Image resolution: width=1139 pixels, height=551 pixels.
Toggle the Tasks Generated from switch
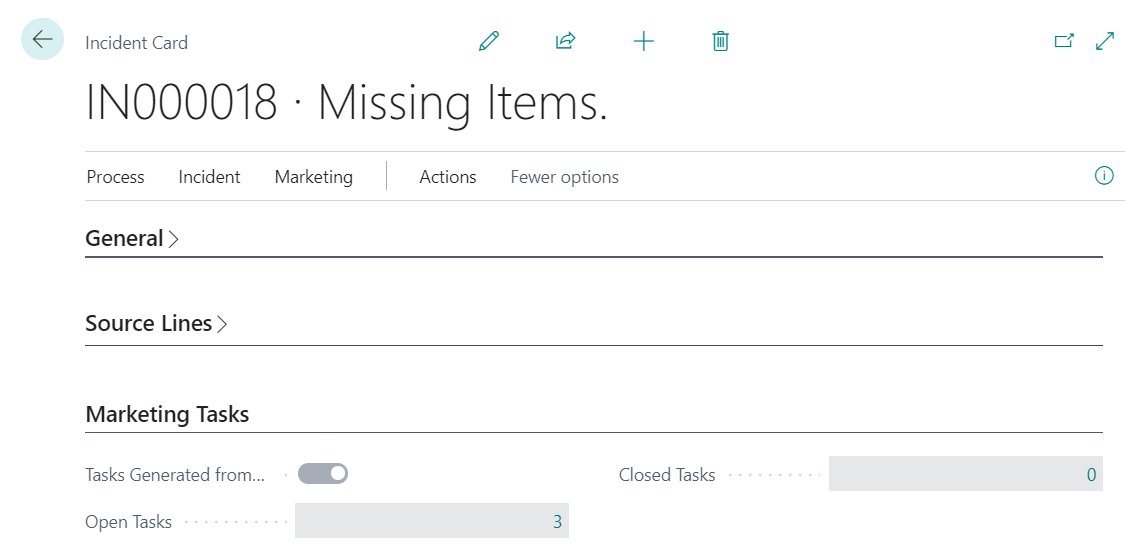323,474
